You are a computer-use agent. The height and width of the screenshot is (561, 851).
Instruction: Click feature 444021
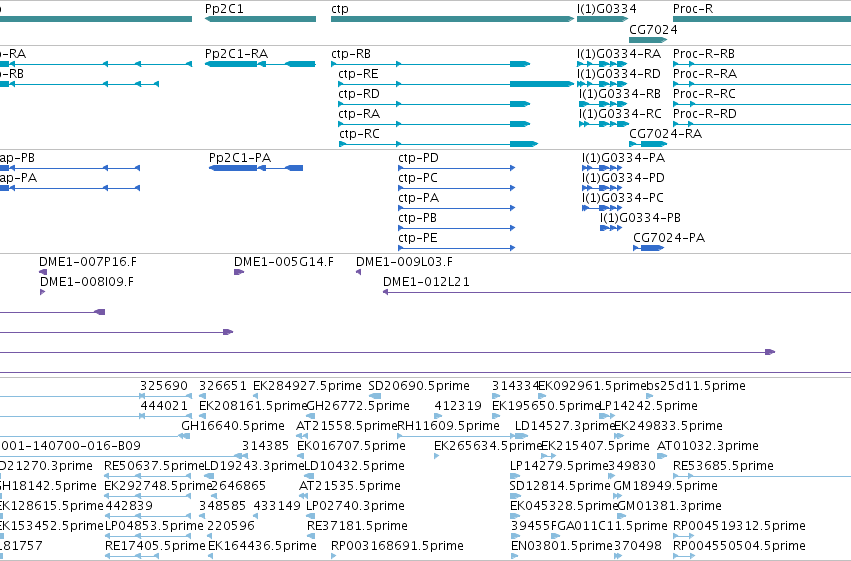point(164,406)
